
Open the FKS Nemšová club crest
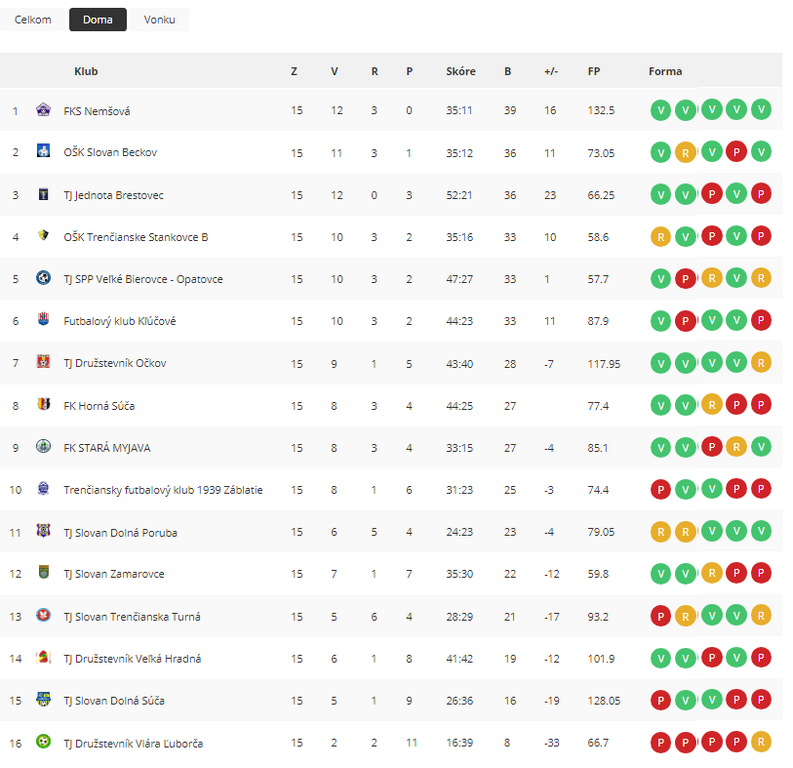(43, 110)
